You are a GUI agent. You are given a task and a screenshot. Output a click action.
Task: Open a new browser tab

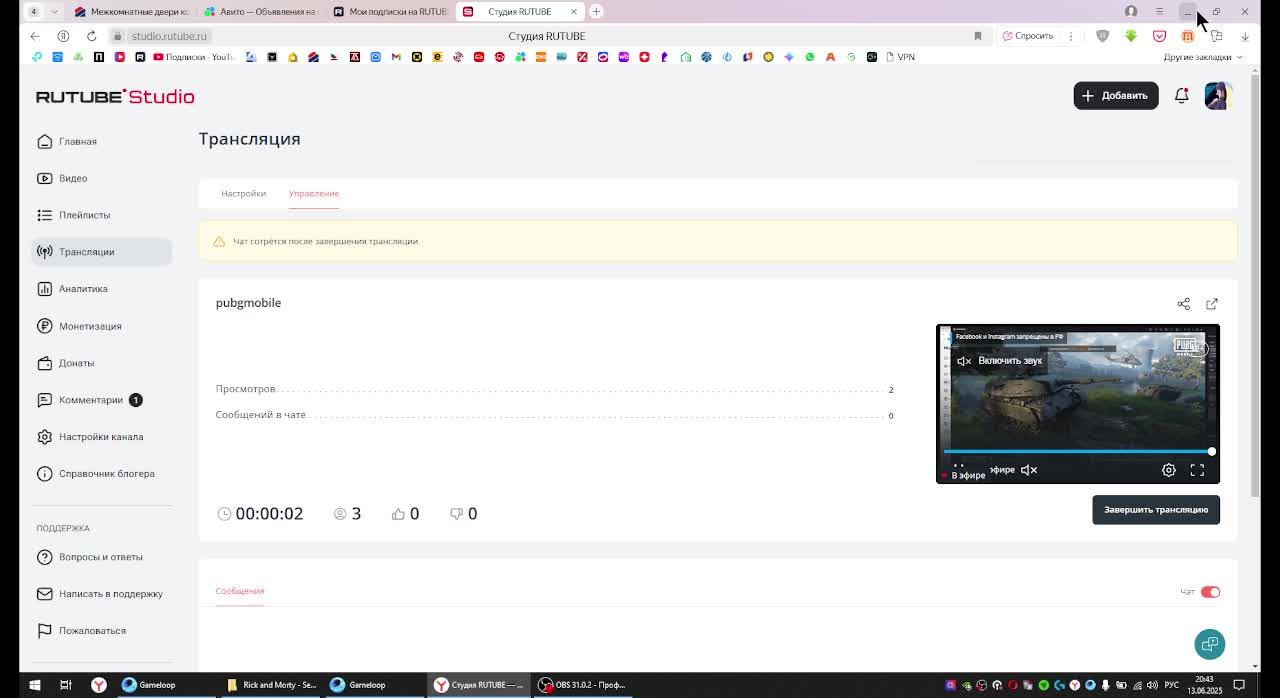tap(596, 11)
